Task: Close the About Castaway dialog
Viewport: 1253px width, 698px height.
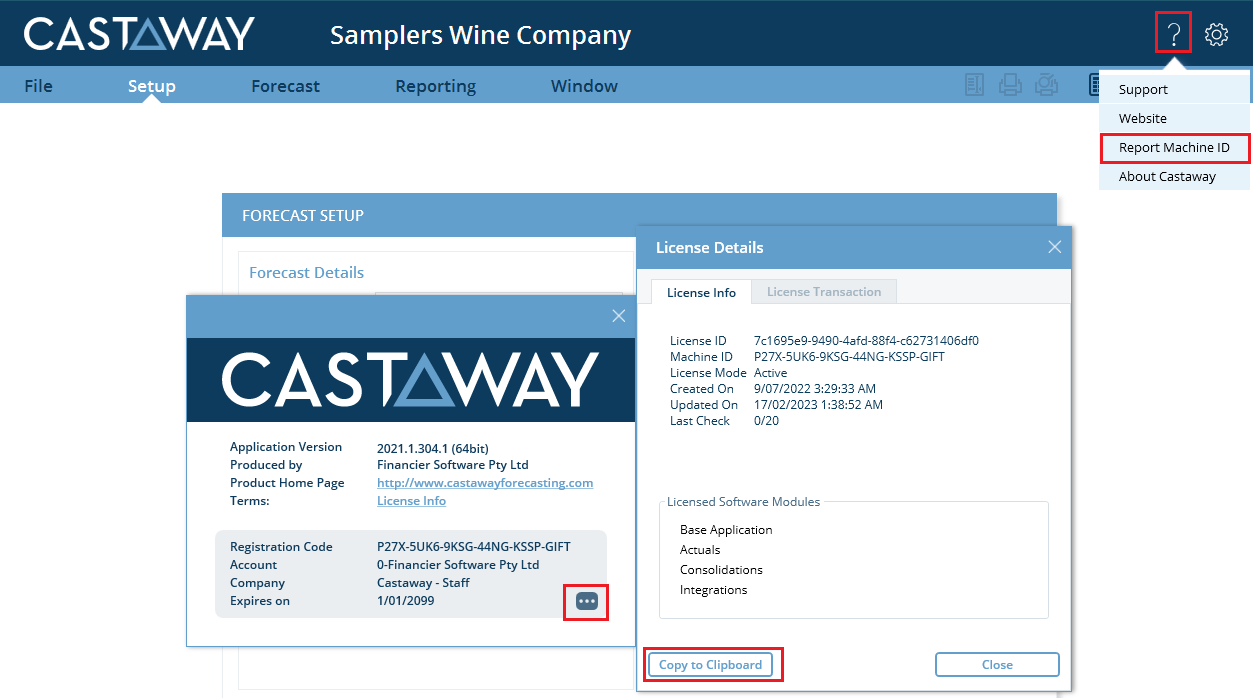Action: (618, 316)
